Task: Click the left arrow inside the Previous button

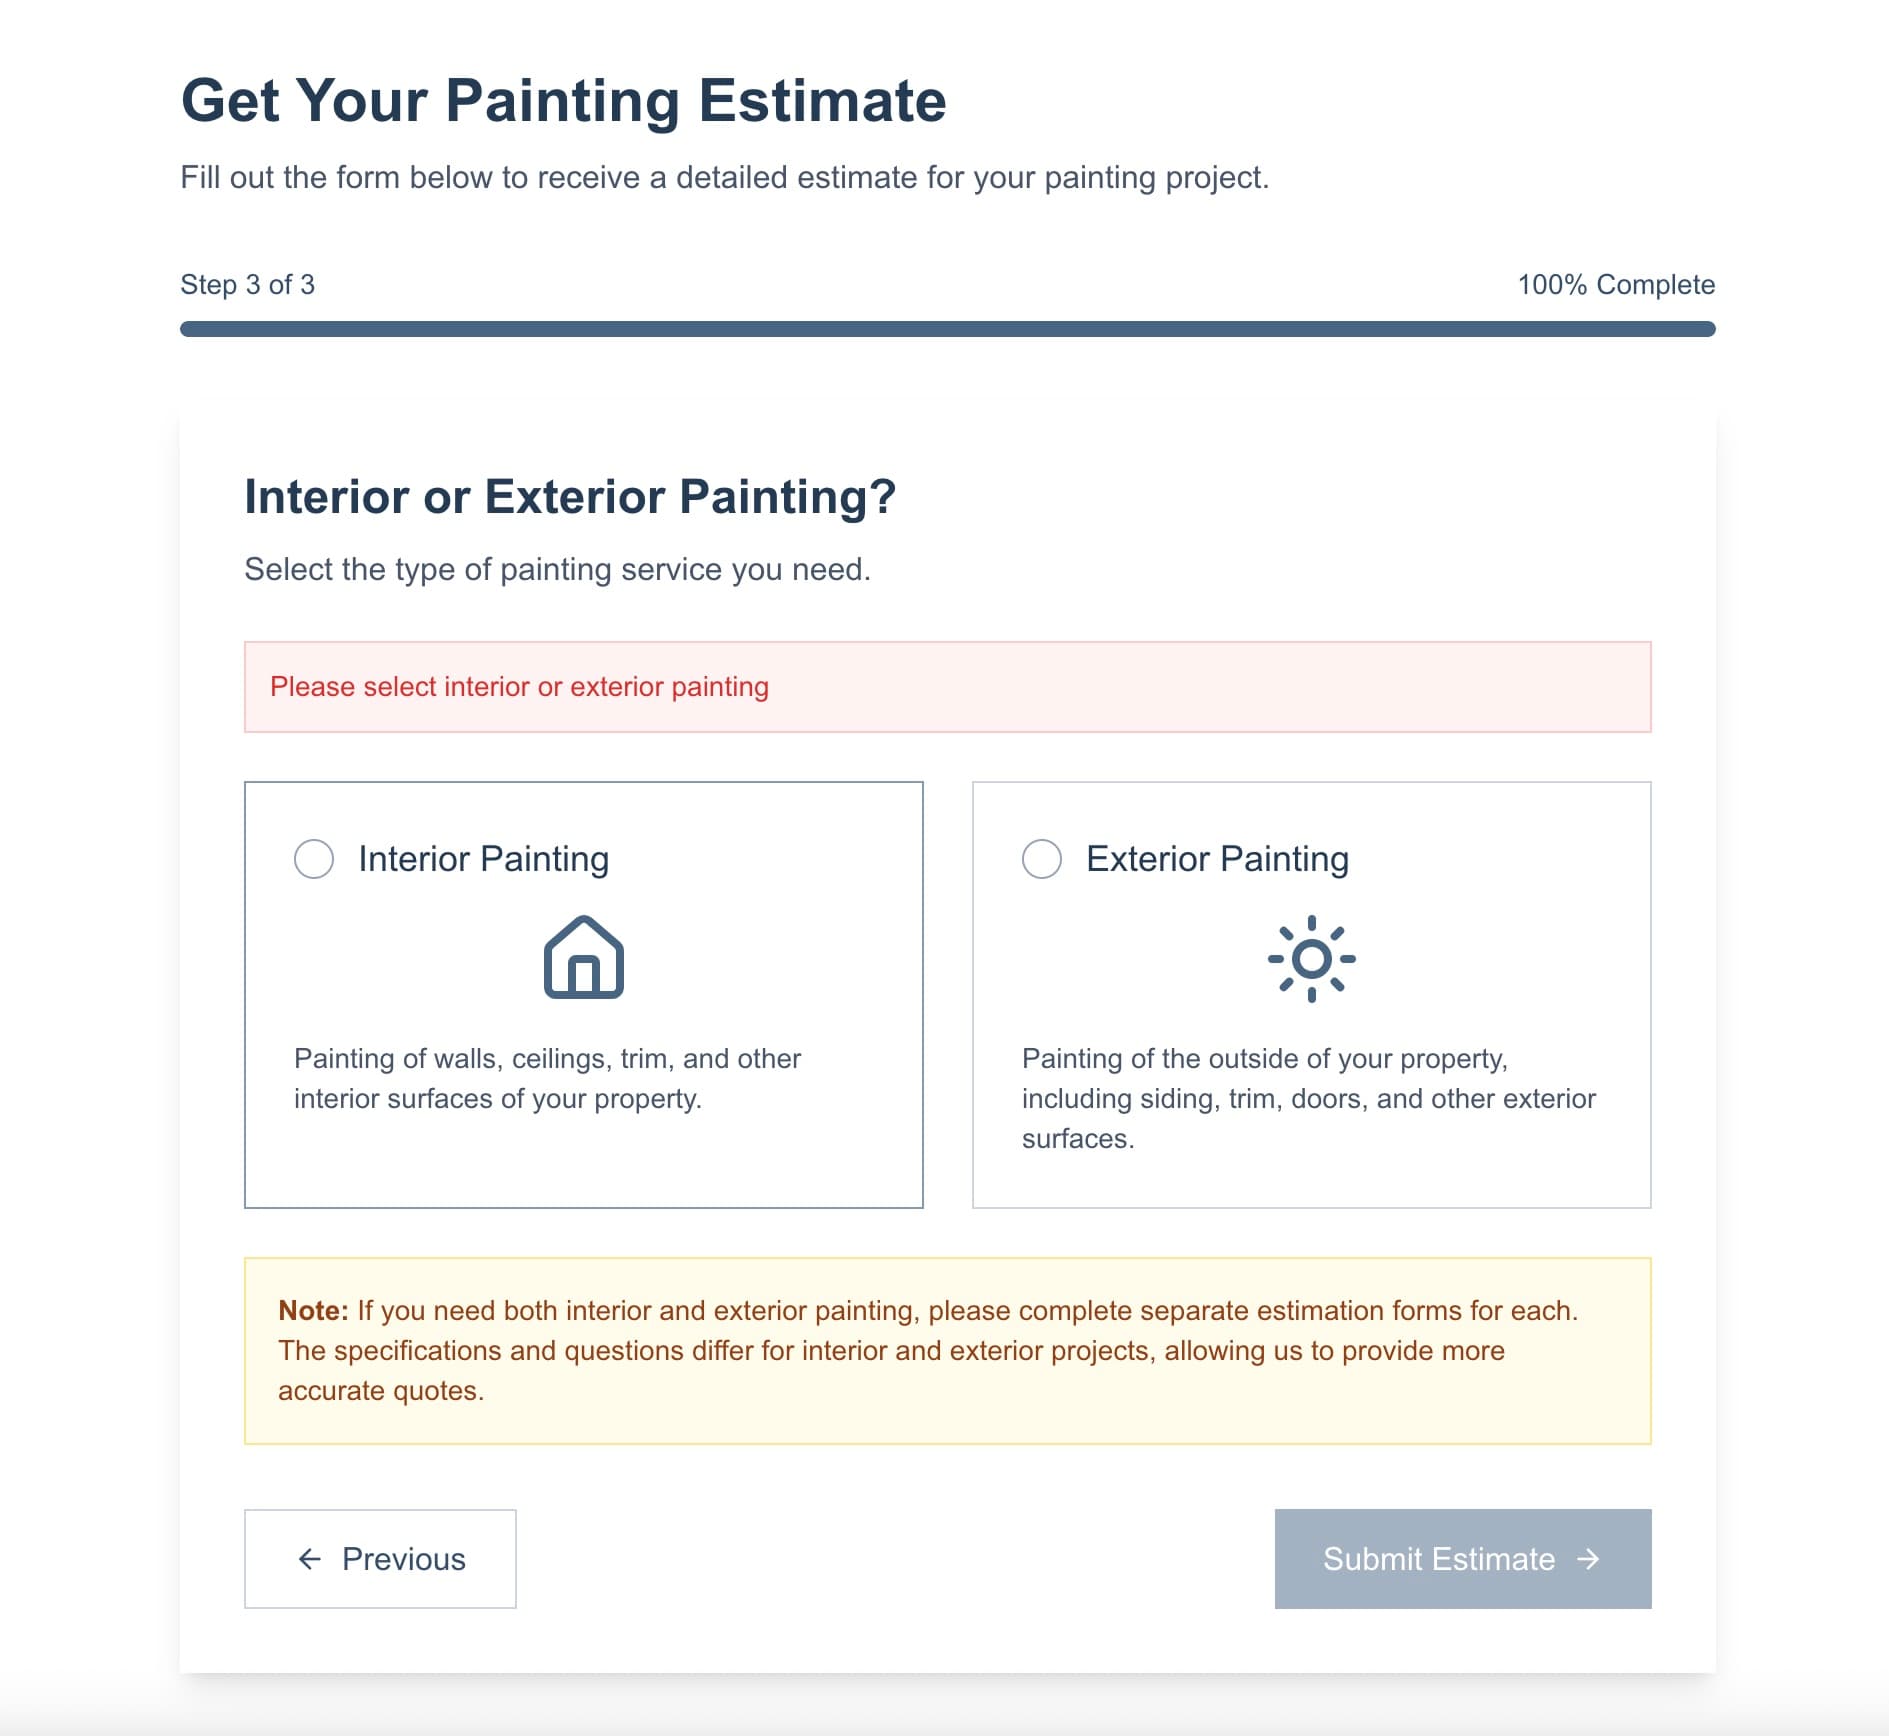Action: pos(311,1558)
